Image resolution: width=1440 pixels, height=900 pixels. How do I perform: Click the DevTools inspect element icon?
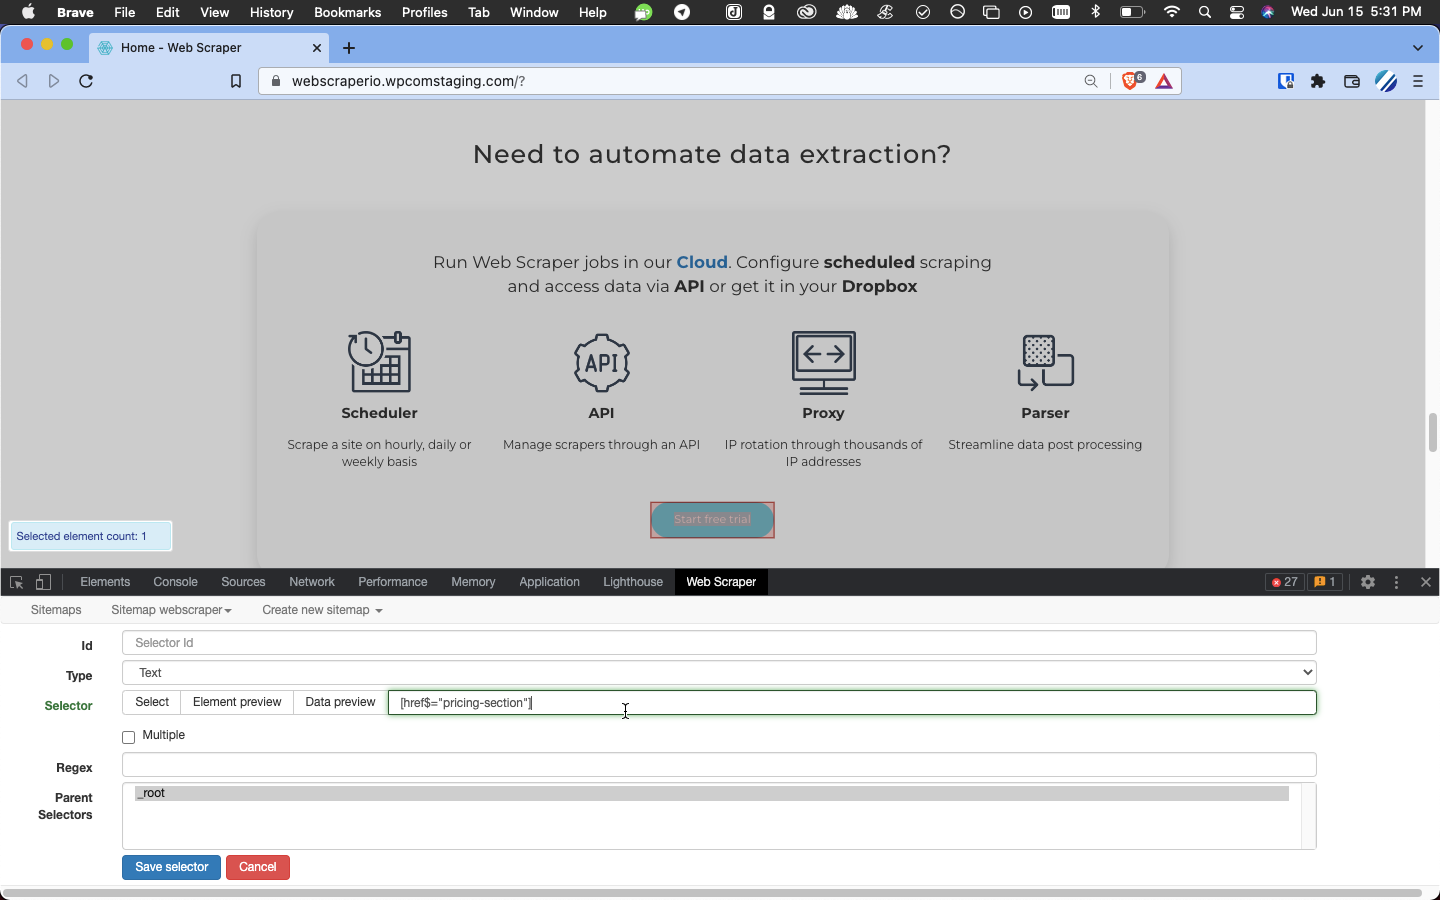click(x=16, y=582)
